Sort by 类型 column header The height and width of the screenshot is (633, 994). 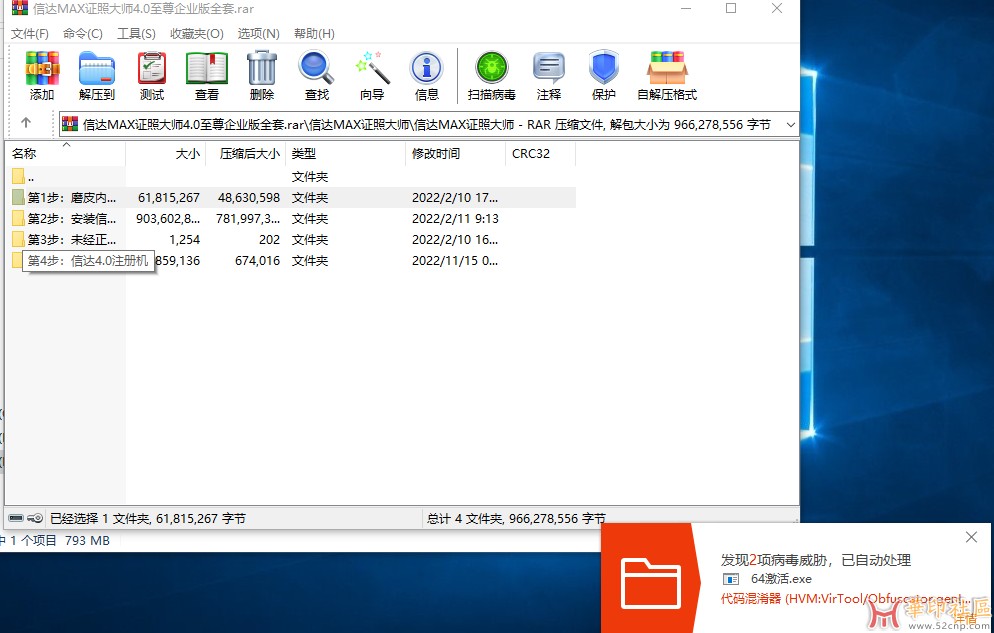click(345, 153)
